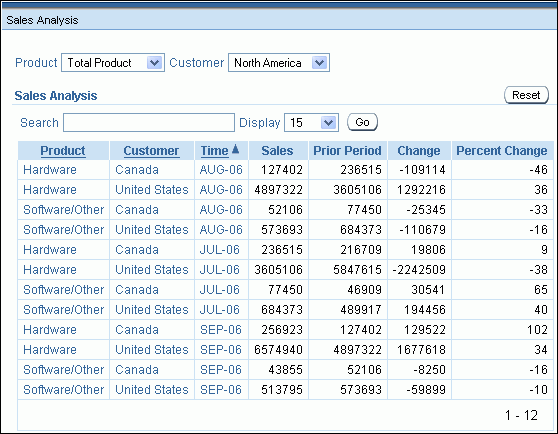Sort by the Customer column header
558x434 pixels.
[x=151, y=151]
